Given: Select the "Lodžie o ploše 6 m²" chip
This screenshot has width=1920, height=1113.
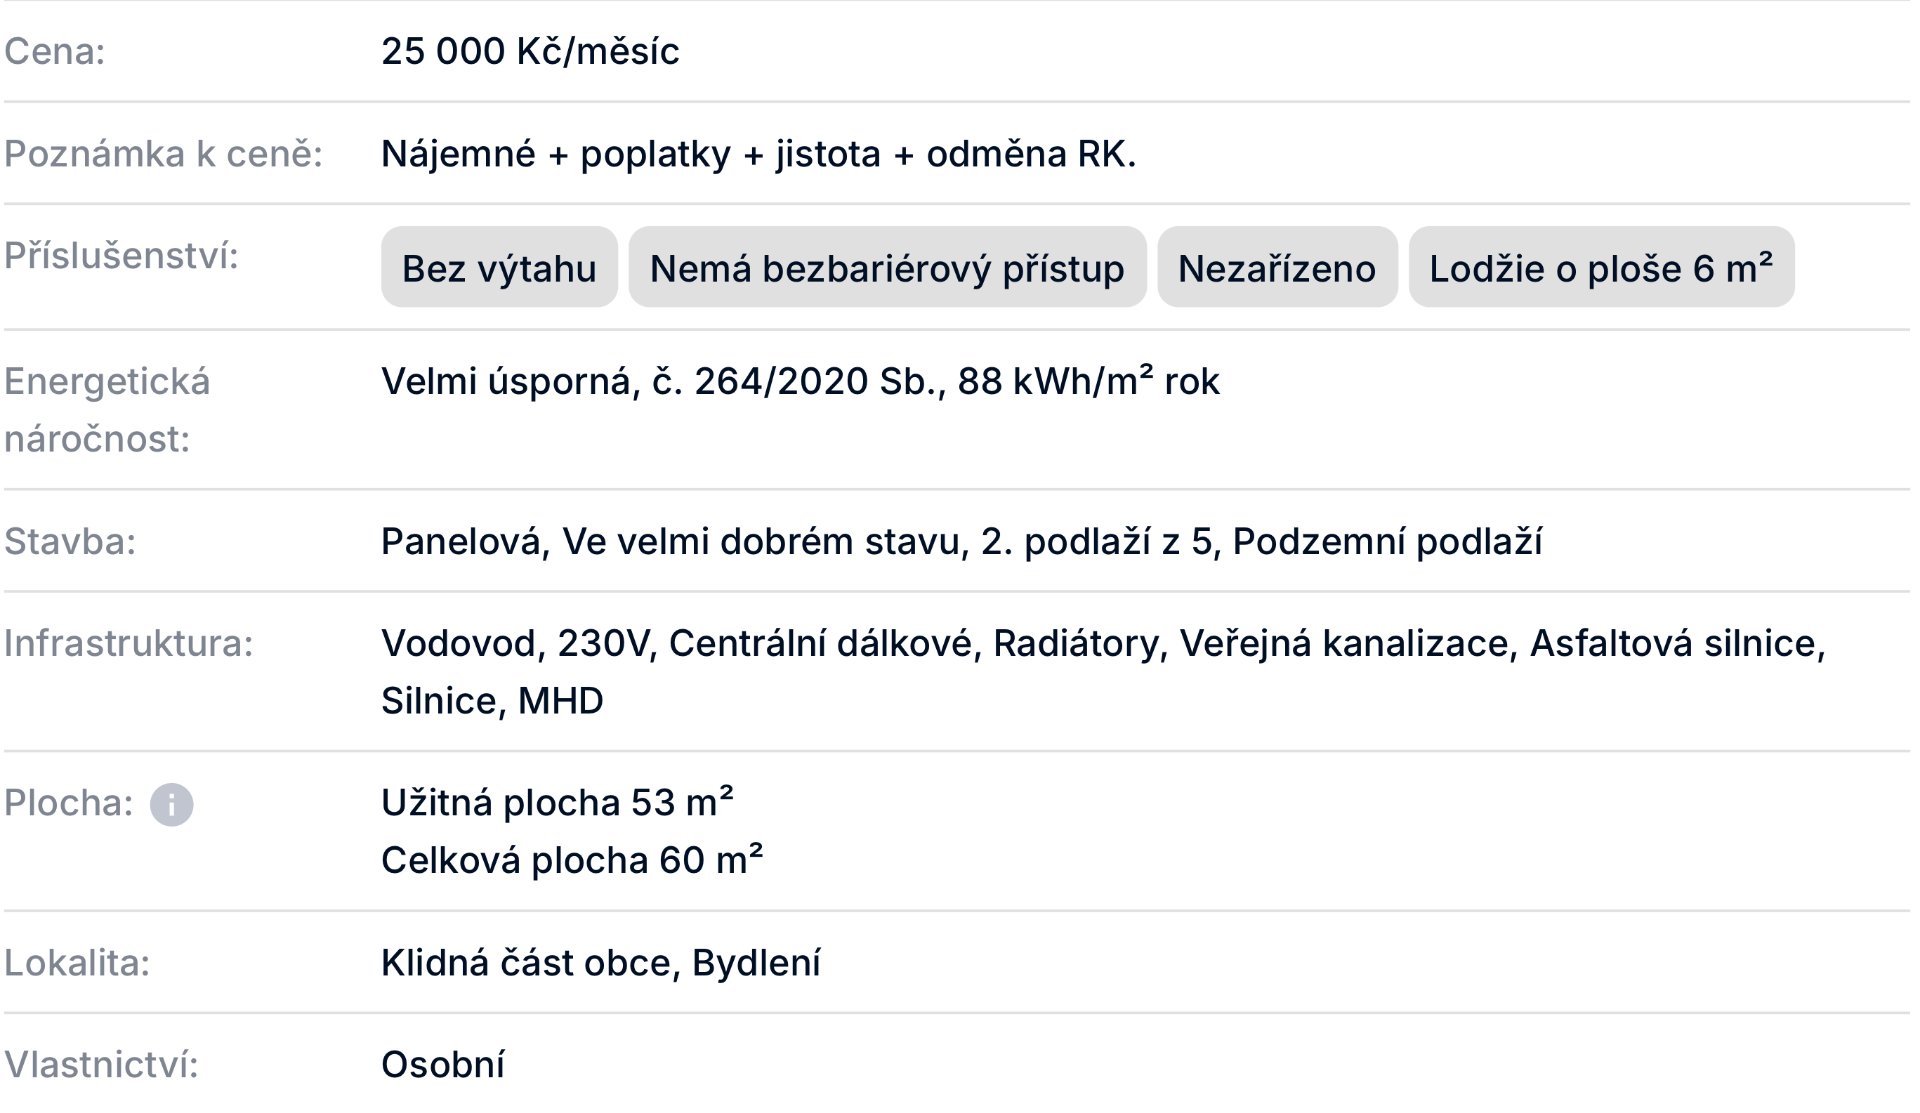Looking at the screenshot, I should [1600, 268].
